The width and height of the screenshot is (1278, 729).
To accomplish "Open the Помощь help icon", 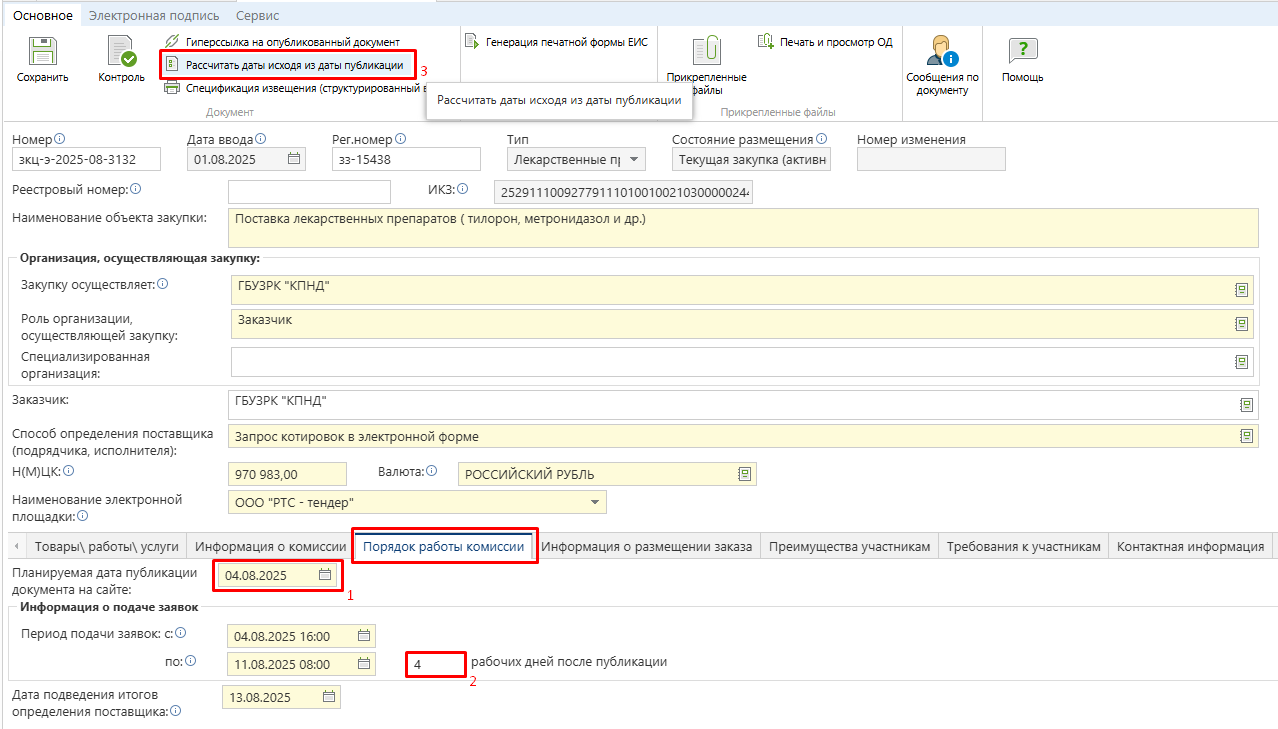I will [x=1022, y=51].
